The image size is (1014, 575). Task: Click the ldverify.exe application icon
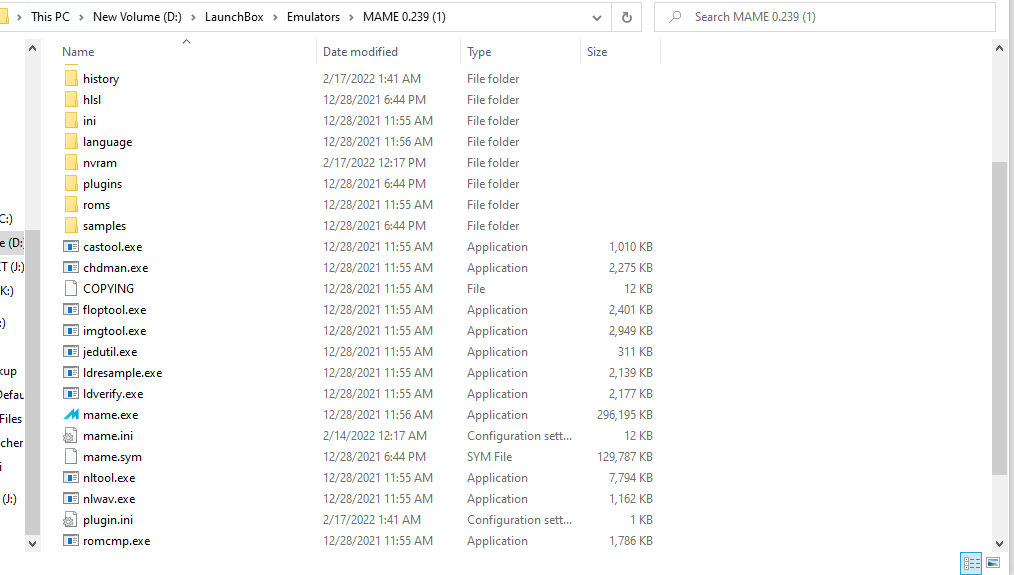click(71, 394)
